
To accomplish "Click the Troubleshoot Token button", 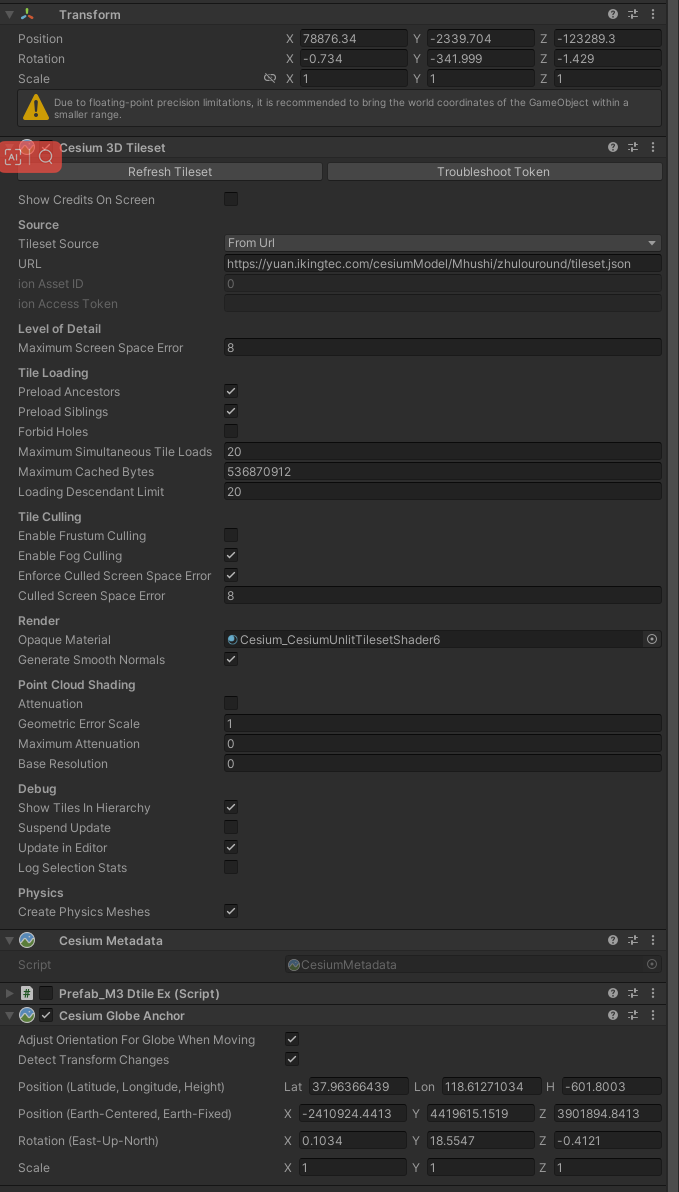I will point(494,172).
